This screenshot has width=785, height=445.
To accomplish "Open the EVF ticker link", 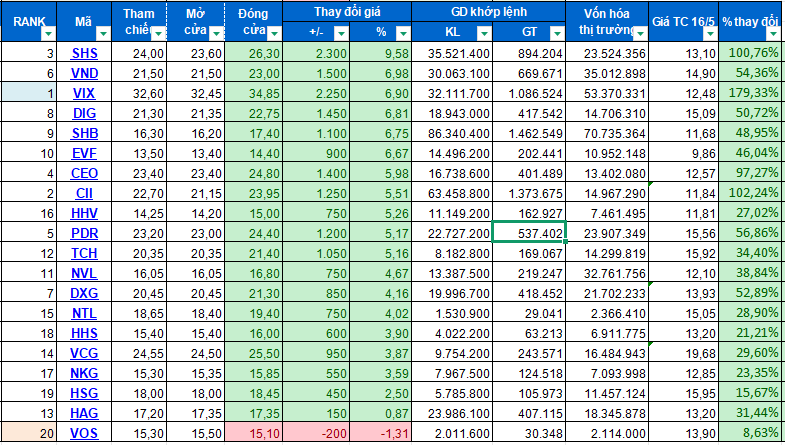I will (84, 153).
